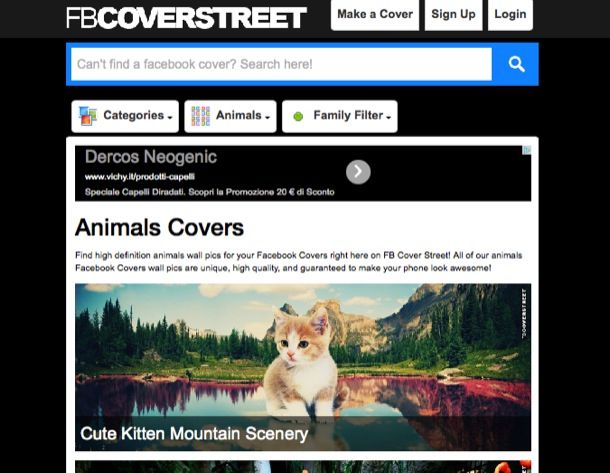Click the FBCOVERSTREET logo
The width and height of the screenshot is (610, 473).
186,17
